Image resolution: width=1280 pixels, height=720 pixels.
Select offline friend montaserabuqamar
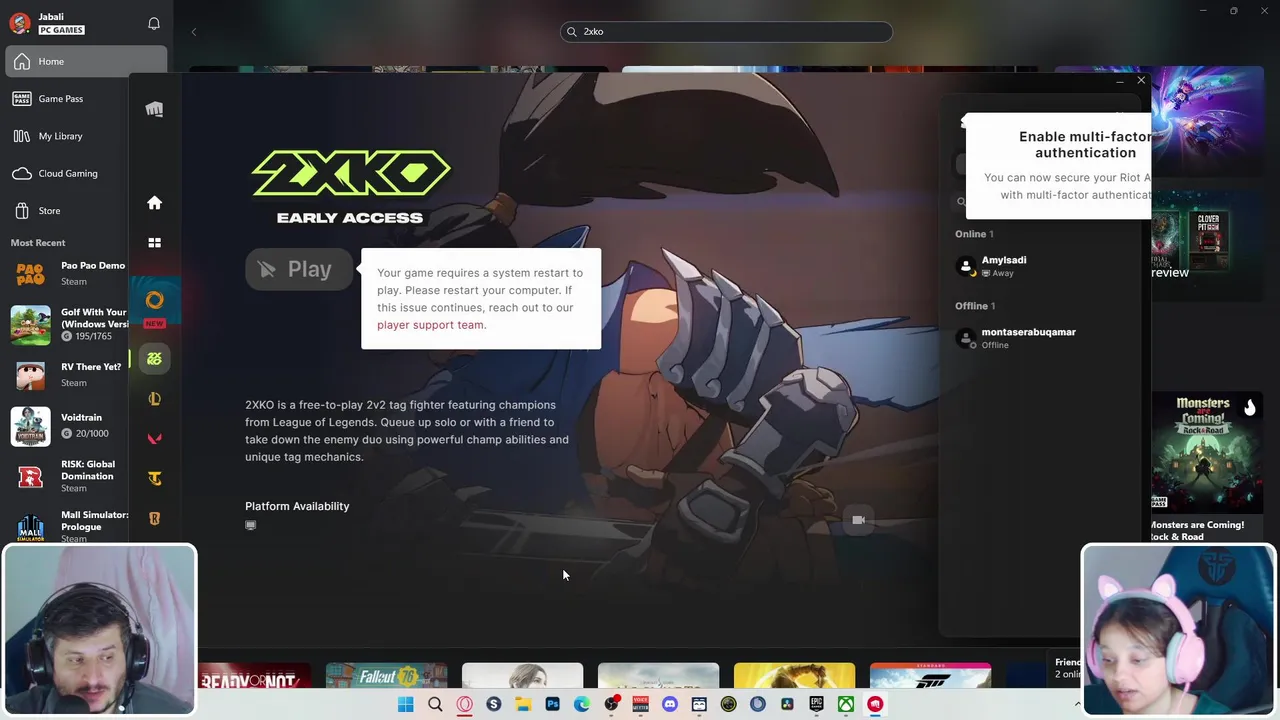click(x=1040, y=338)
